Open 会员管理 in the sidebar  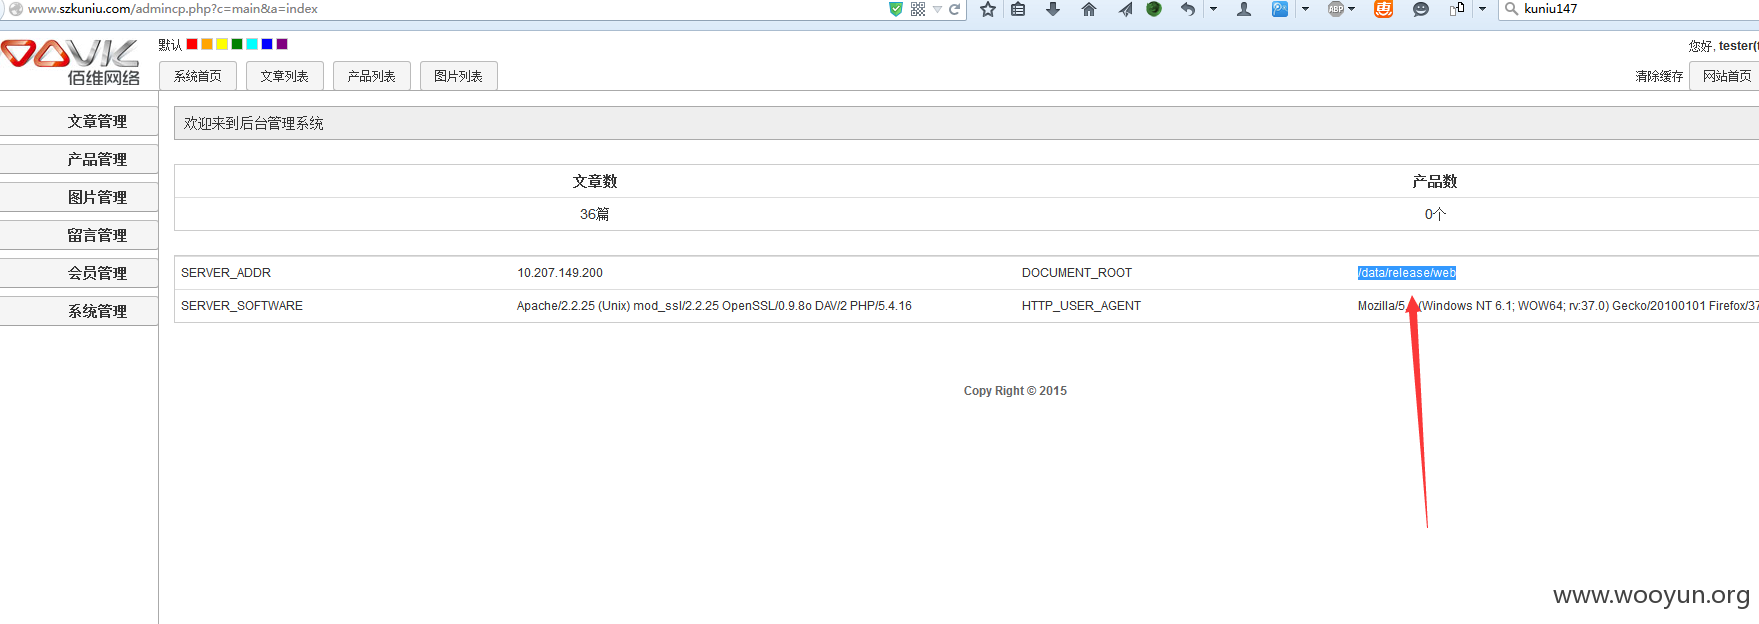(79, 273)
